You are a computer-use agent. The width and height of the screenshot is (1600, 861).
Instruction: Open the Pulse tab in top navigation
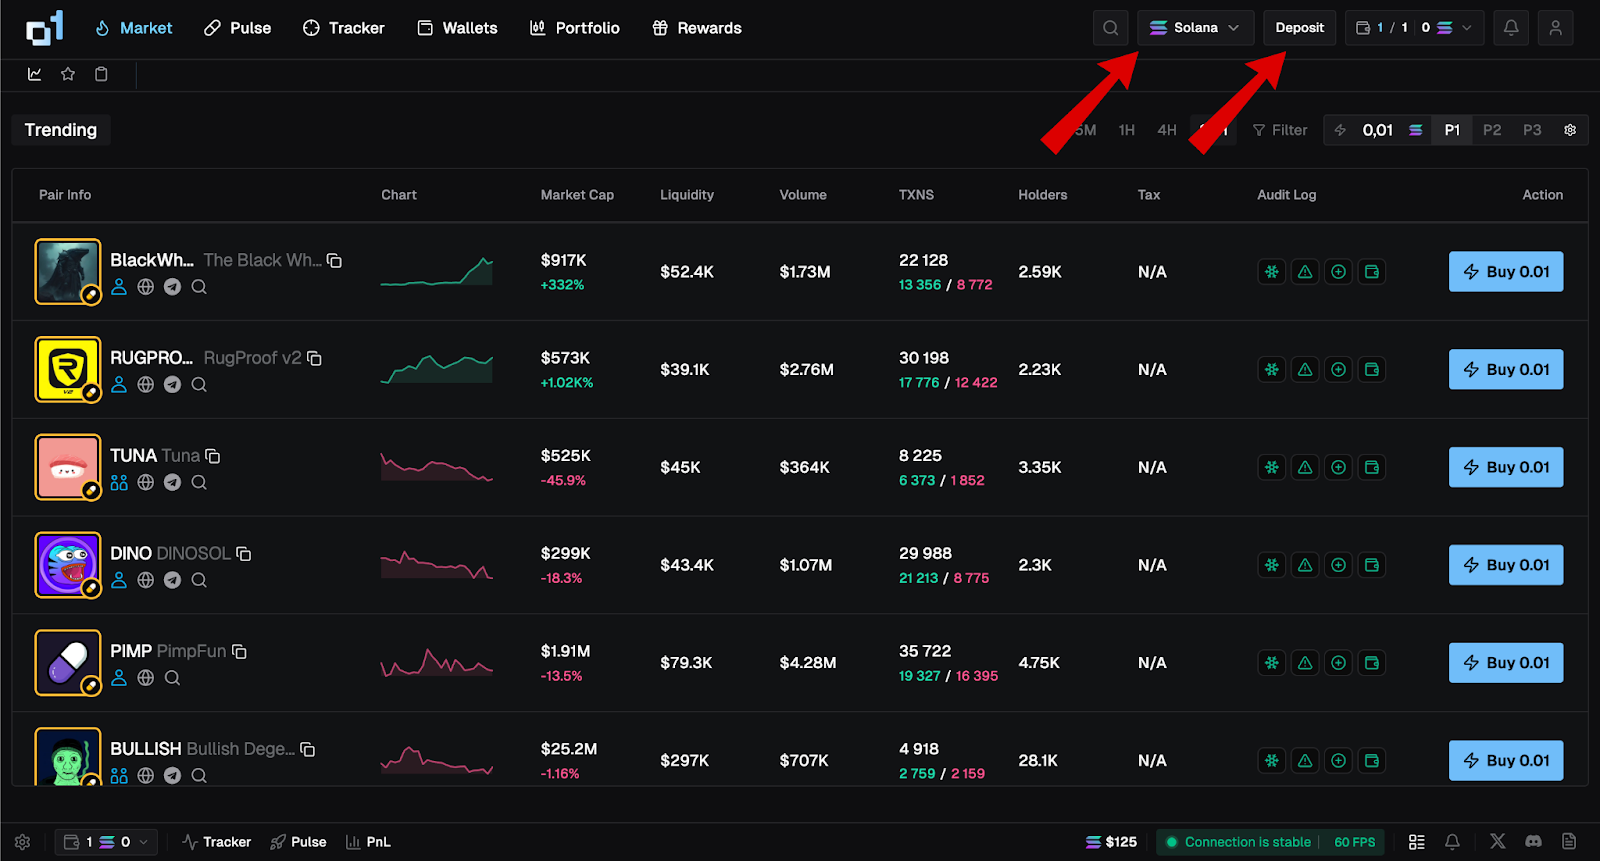[238, 28]
